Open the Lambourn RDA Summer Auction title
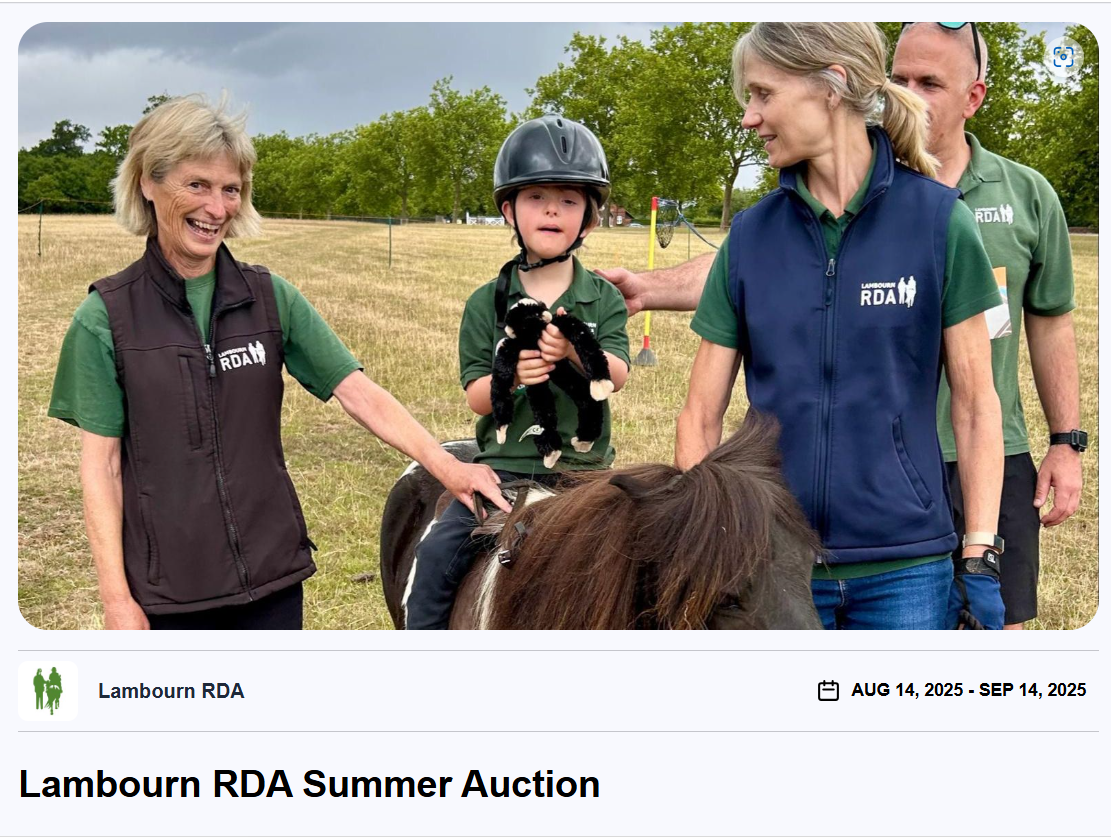This screenshot has height=837, width=1111. pyautogui.click(x=310, y=784)
